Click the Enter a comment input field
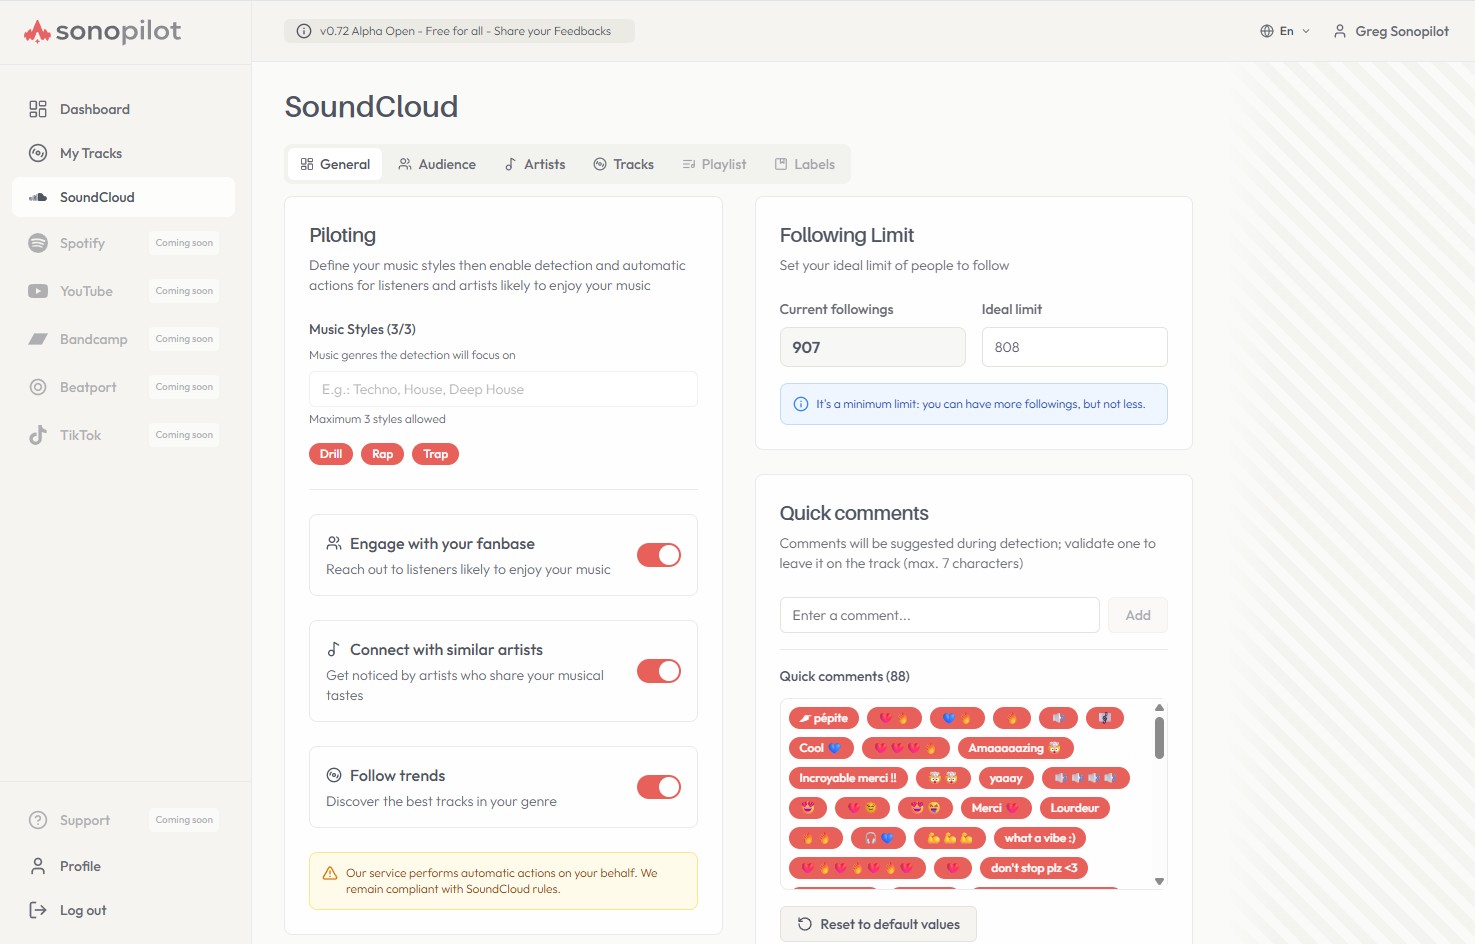Screen dimensions: 1475x944 coord(938,615)
